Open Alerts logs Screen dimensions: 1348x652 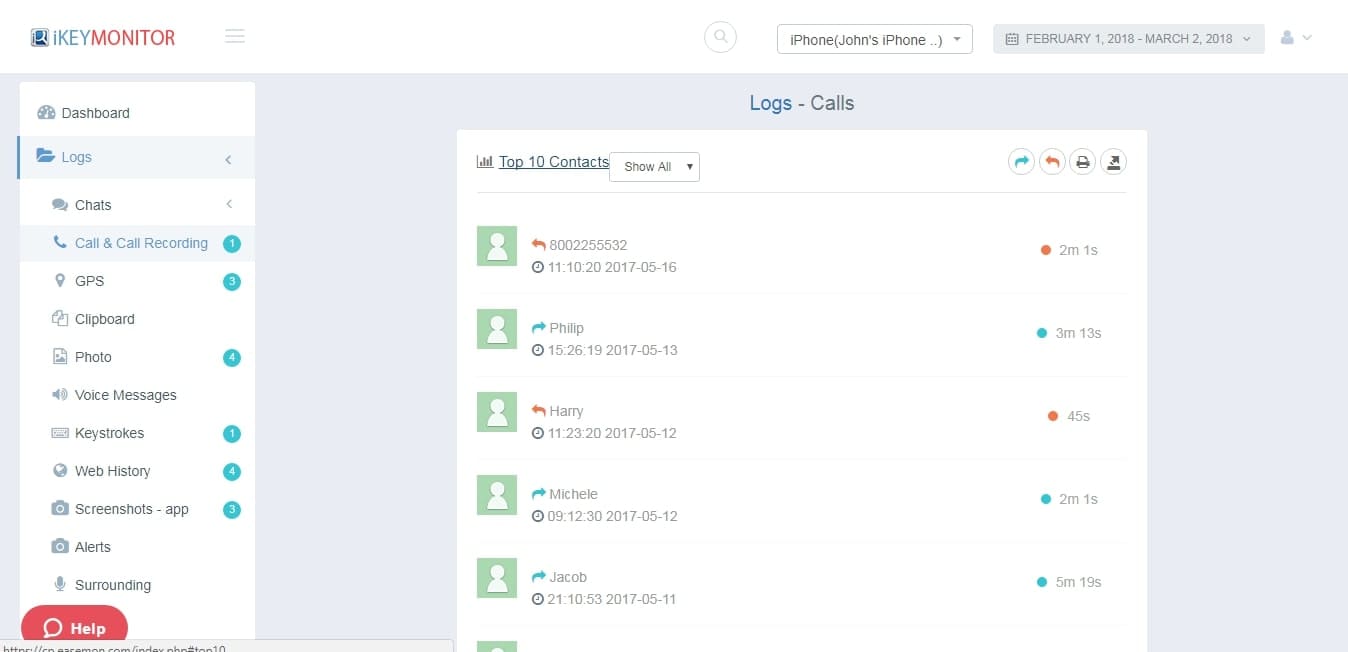pyautogui.click(x=92, y=547)
